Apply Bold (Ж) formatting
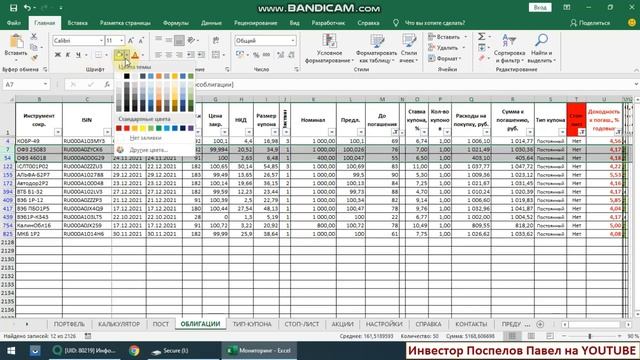 click(x=58, y=55)
